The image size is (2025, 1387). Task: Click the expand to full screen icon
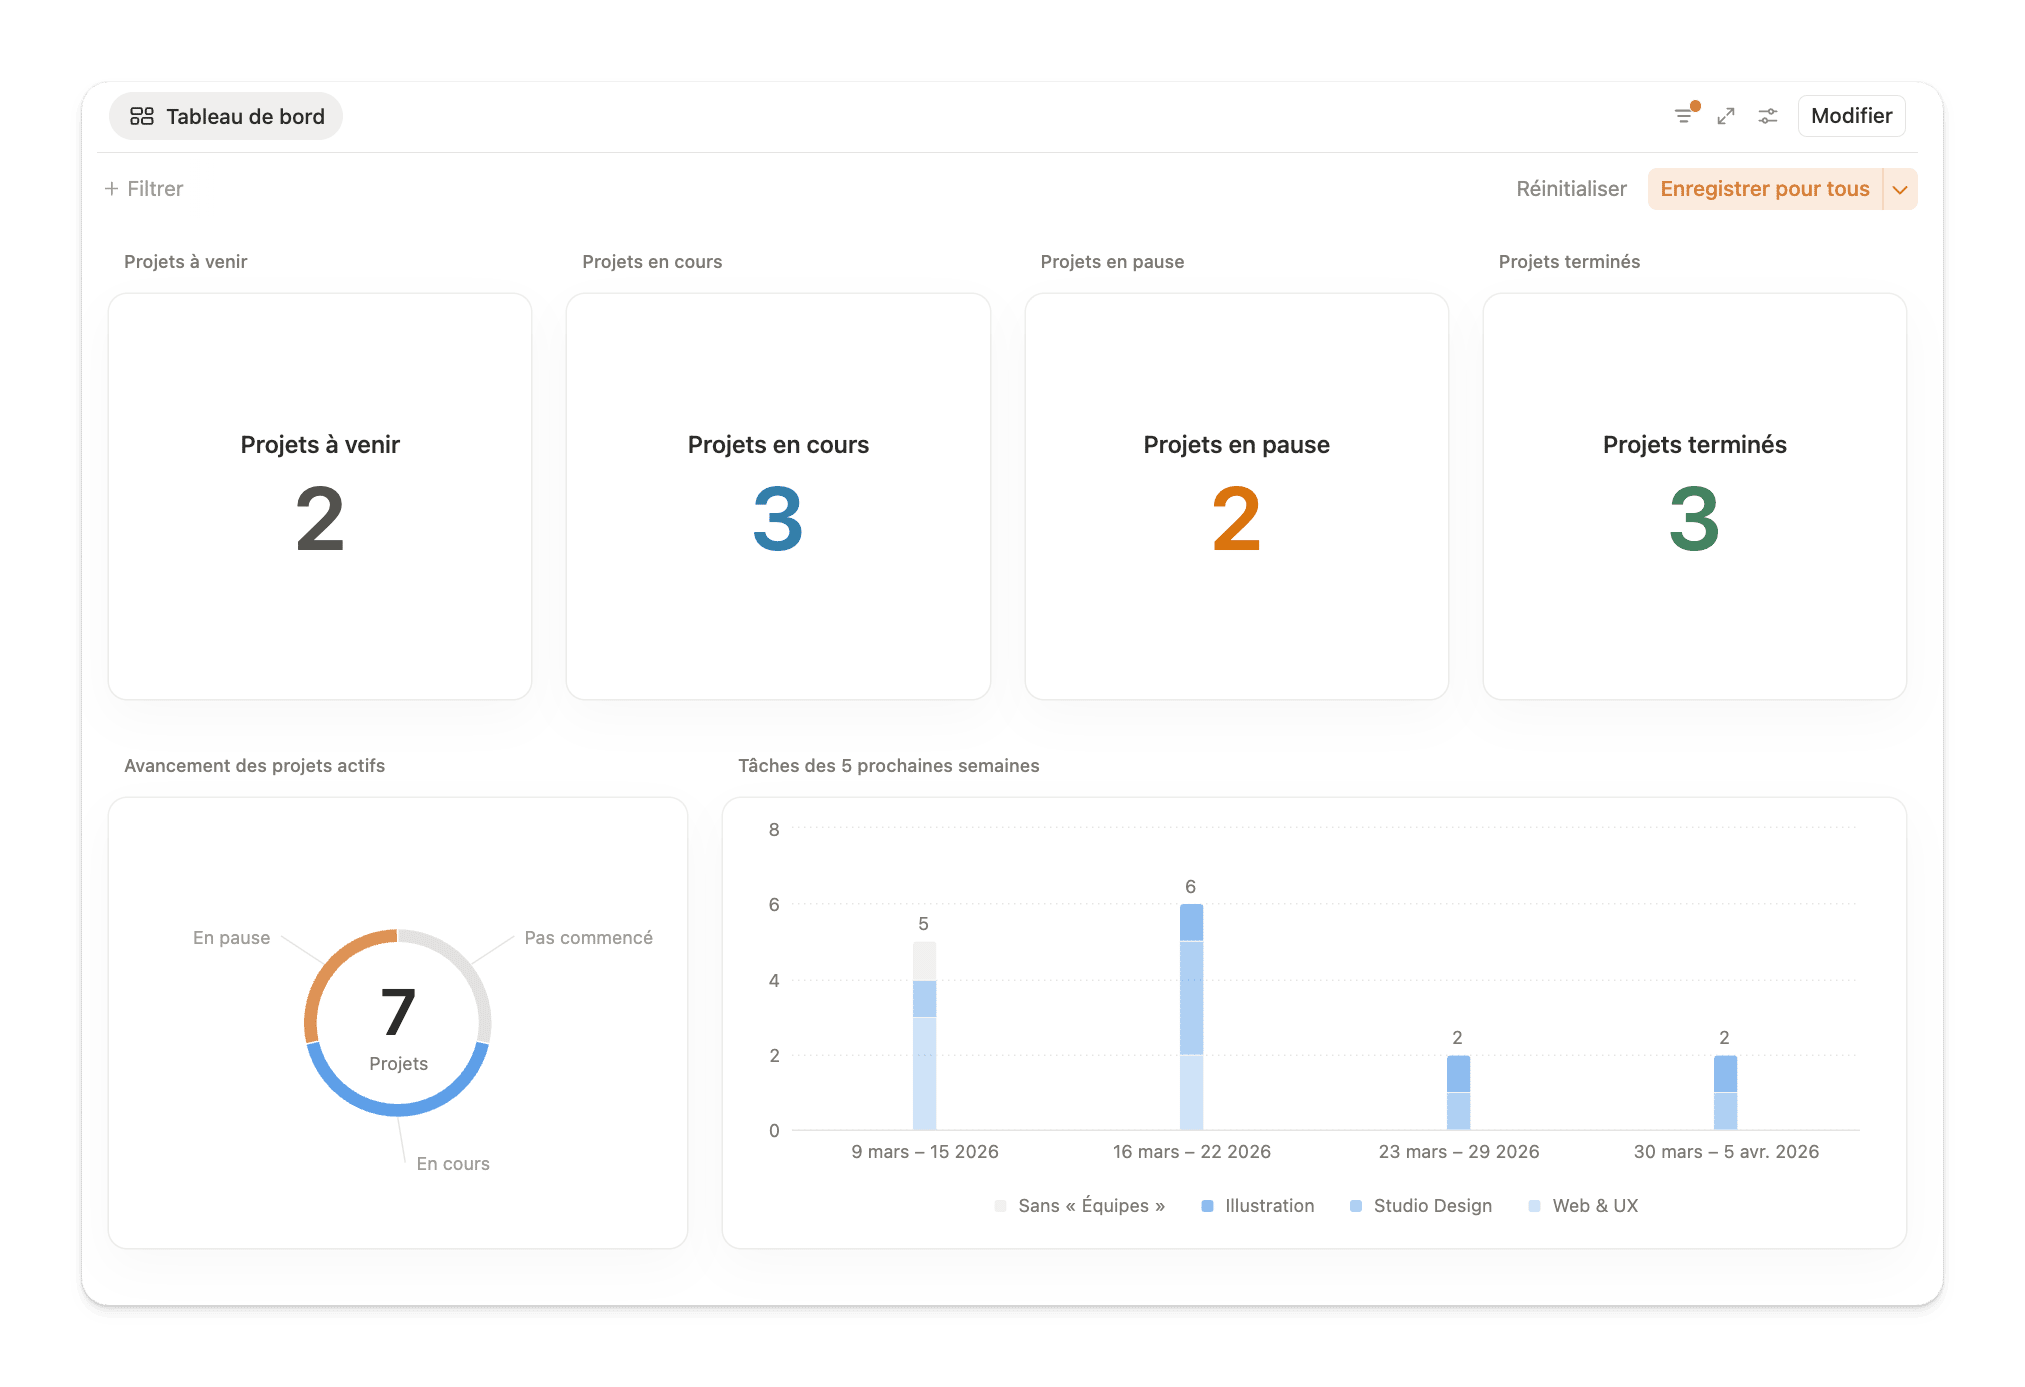pos(1726,116)
